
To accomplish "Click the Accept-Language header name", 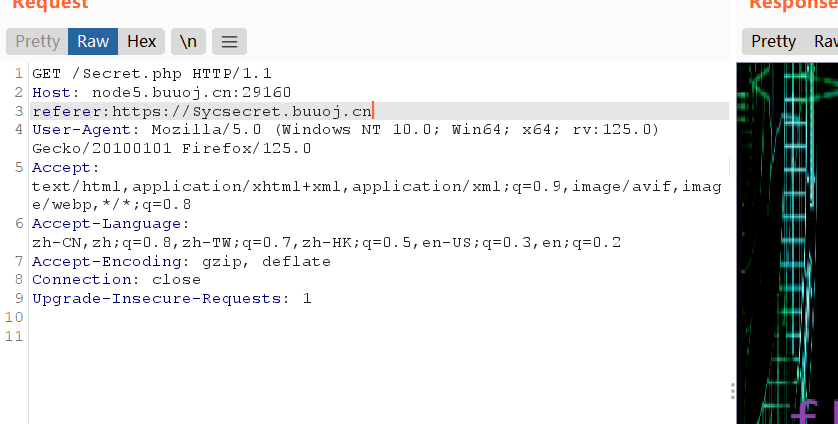I will pyautogui.click(x=107, y=223).
